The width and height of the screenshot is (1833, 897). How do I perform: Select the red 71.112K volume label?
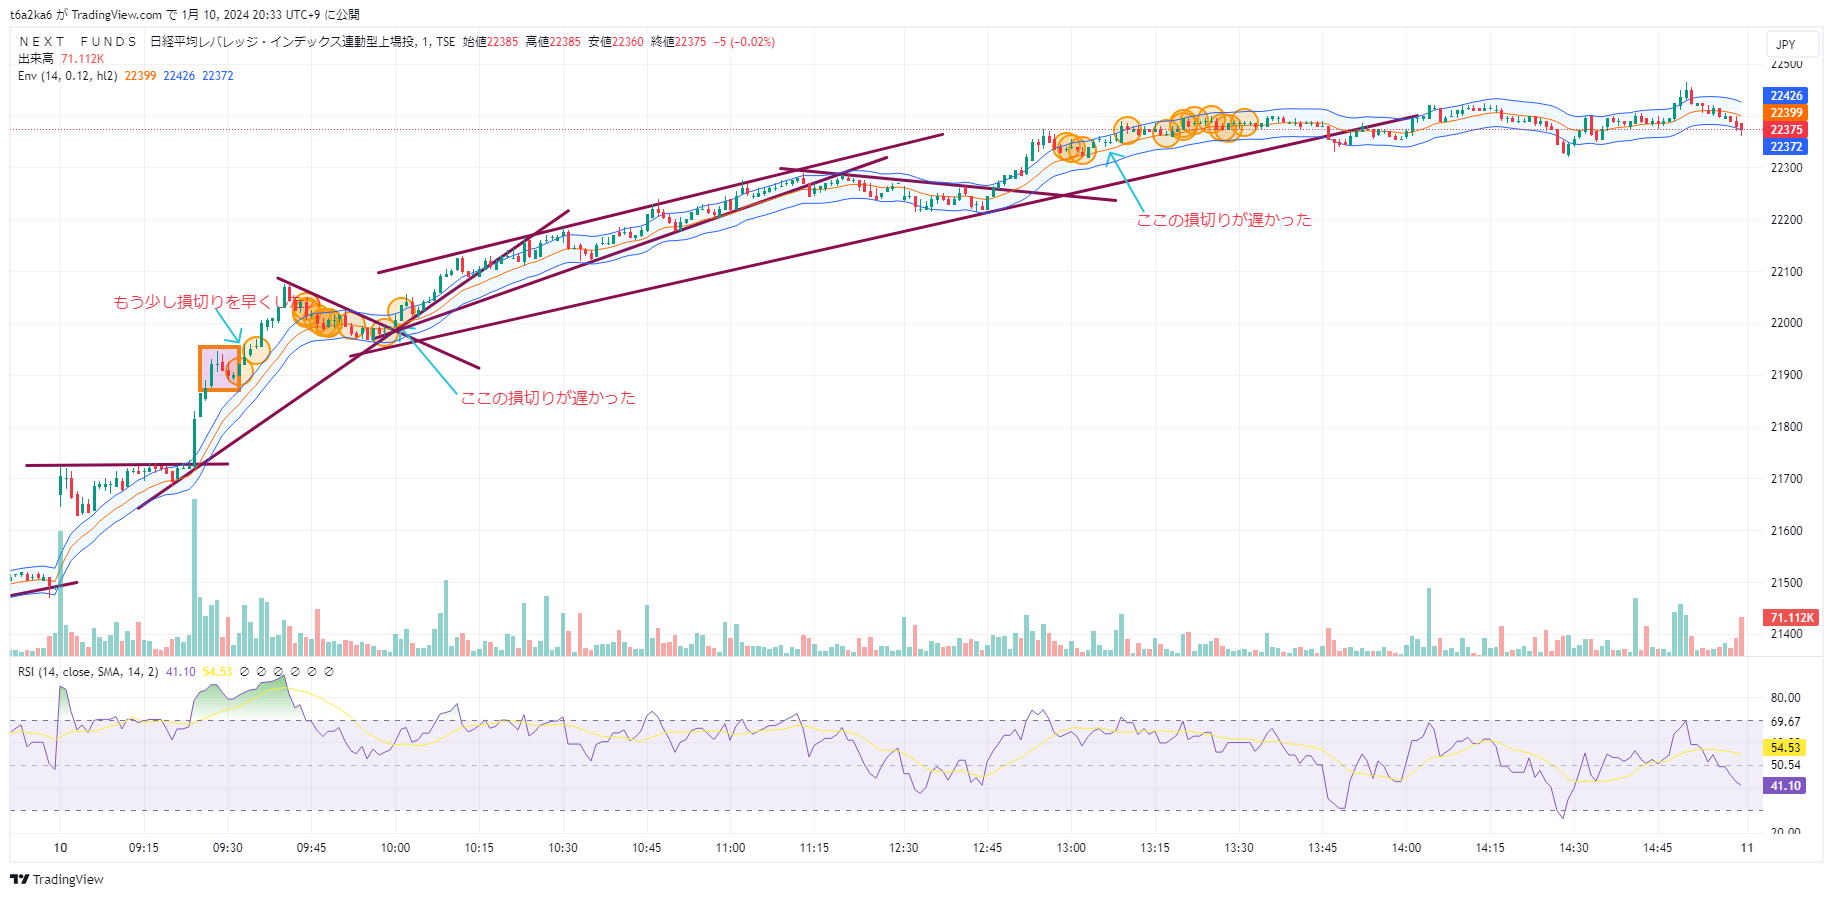click(x=1791, y=618)
